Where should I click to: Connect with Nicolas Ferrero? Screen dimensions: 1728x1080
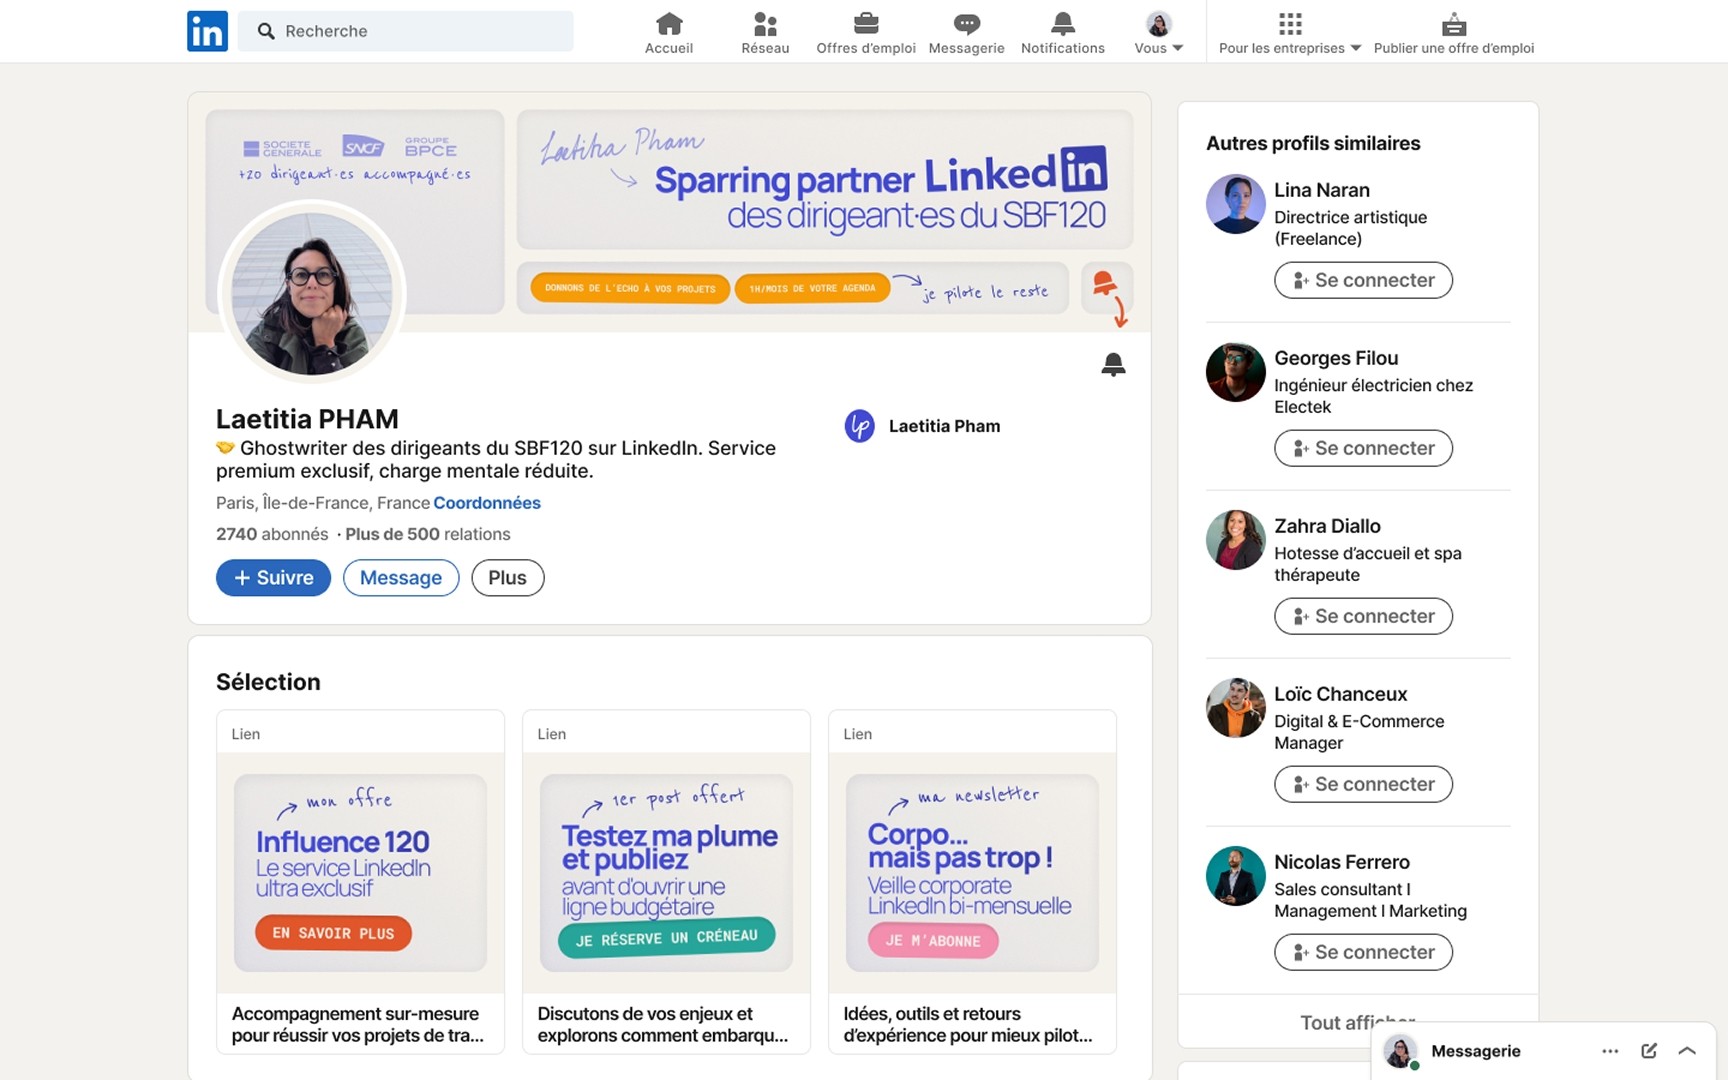point(1363,952)
